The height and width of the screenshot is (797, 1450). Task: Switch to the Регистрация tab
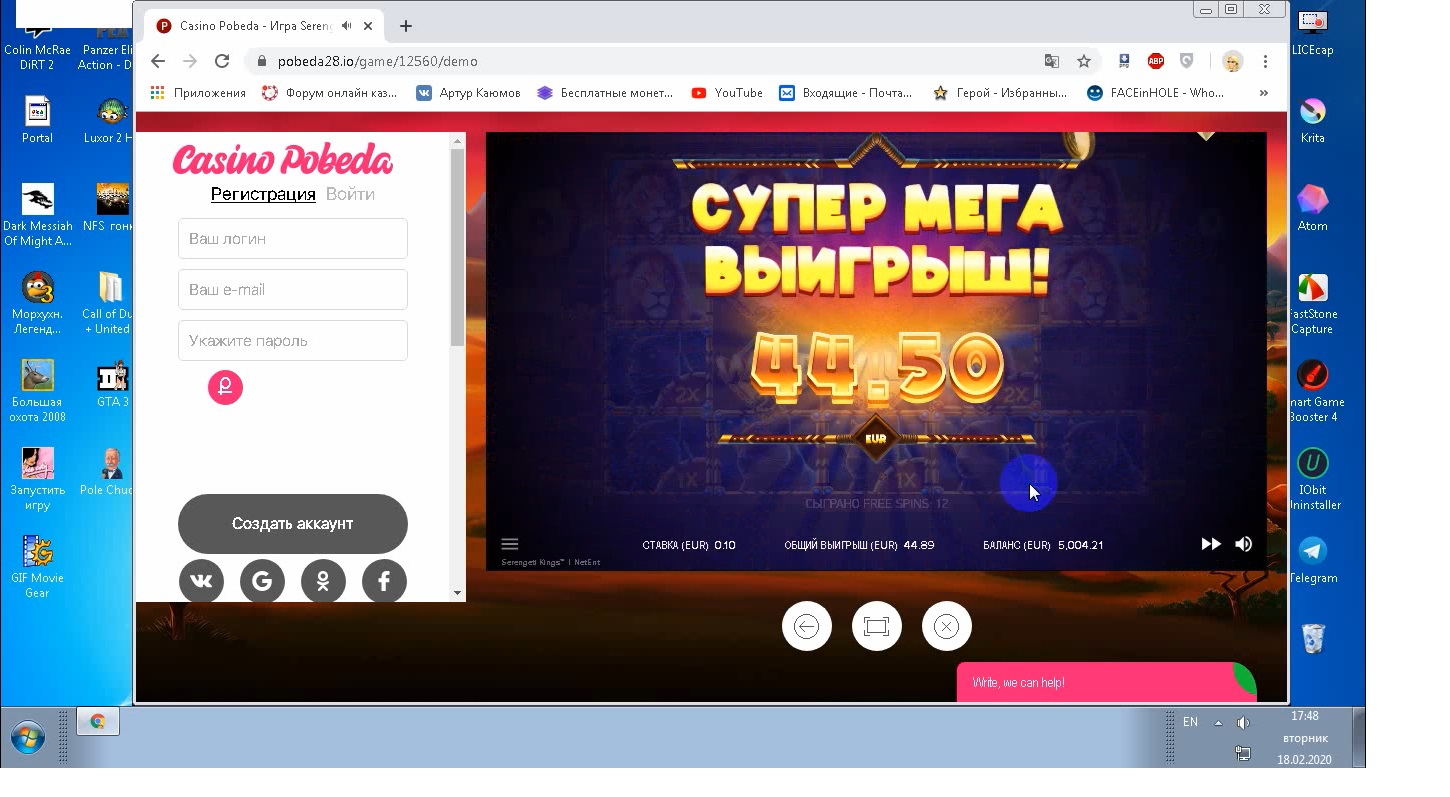point(263,194)
